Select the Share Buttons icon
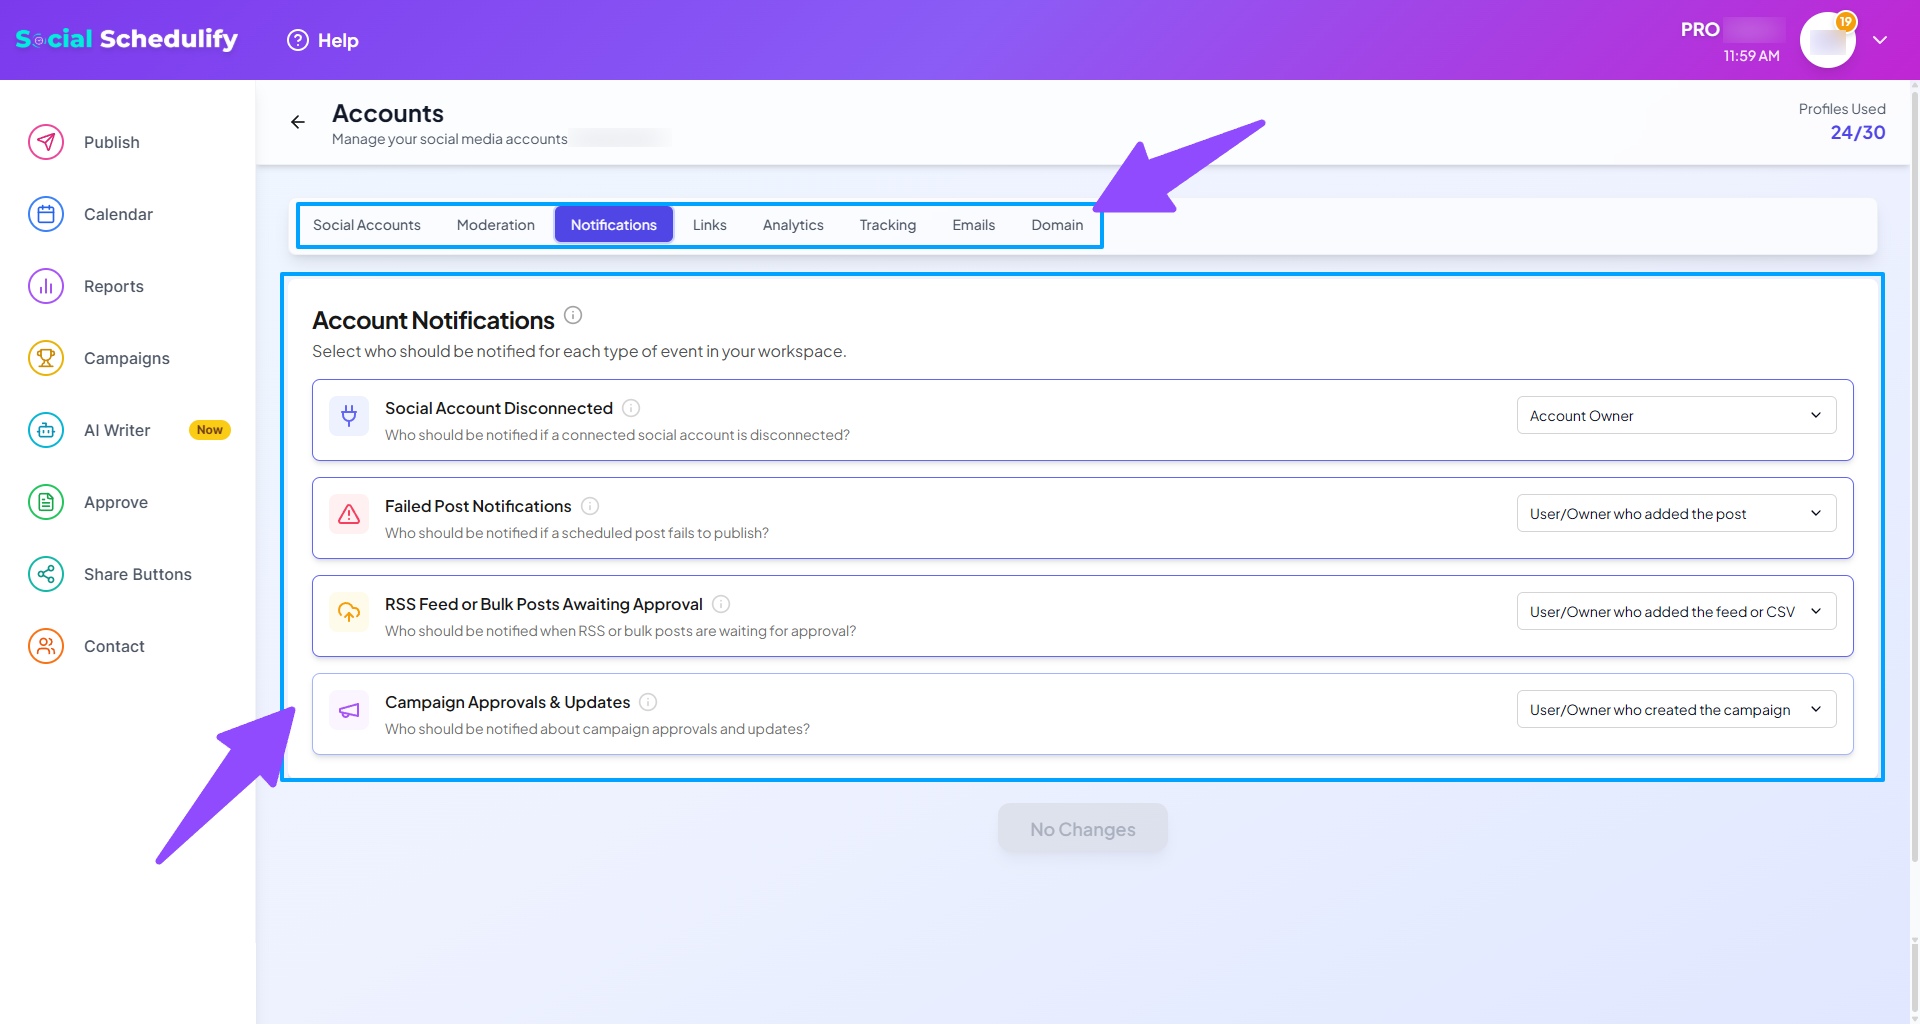This screenshot has height=1025, width=1920. click(46, 574)
